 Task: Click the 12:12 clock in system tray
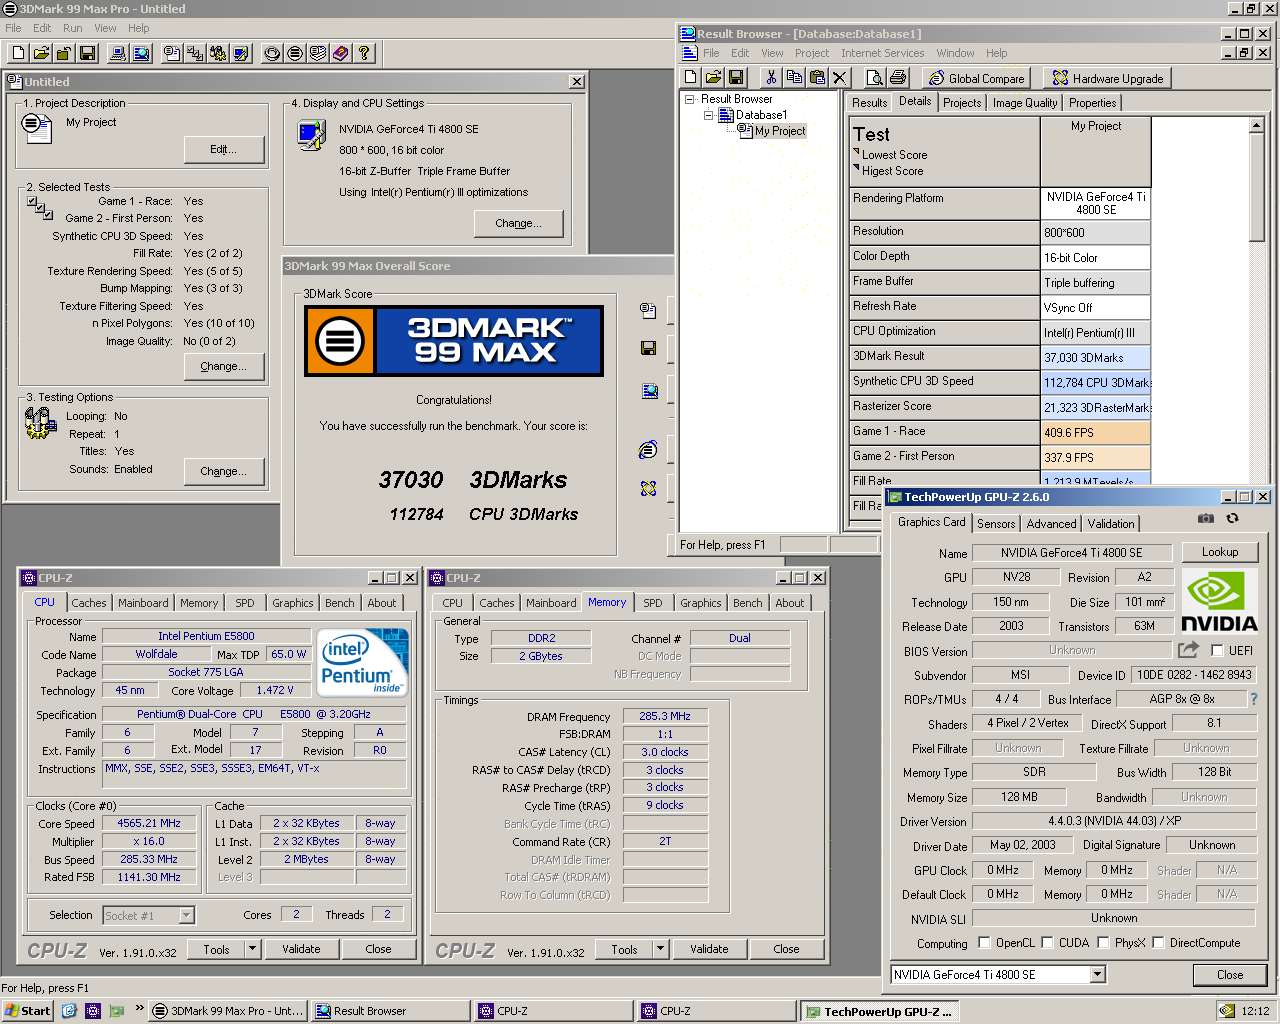coord(1255,1011)
